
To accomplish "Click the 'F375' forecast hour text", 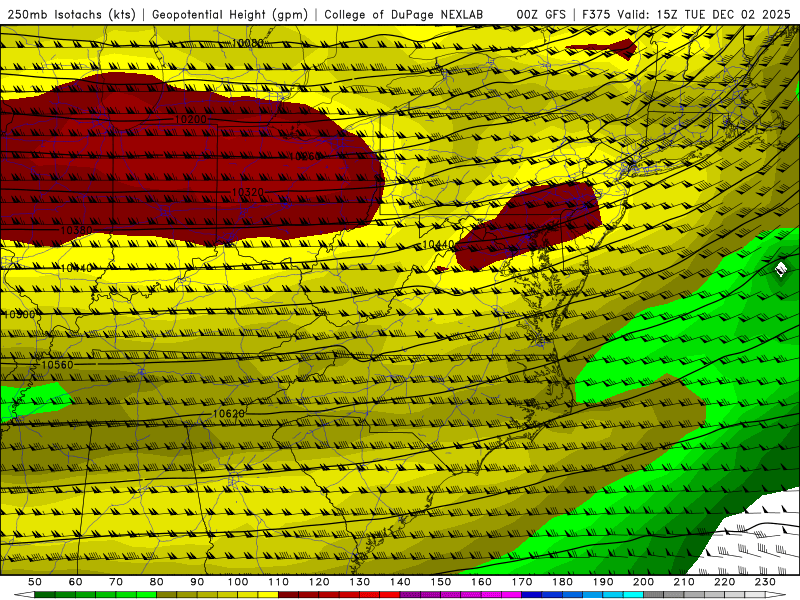I will [596, 14].
